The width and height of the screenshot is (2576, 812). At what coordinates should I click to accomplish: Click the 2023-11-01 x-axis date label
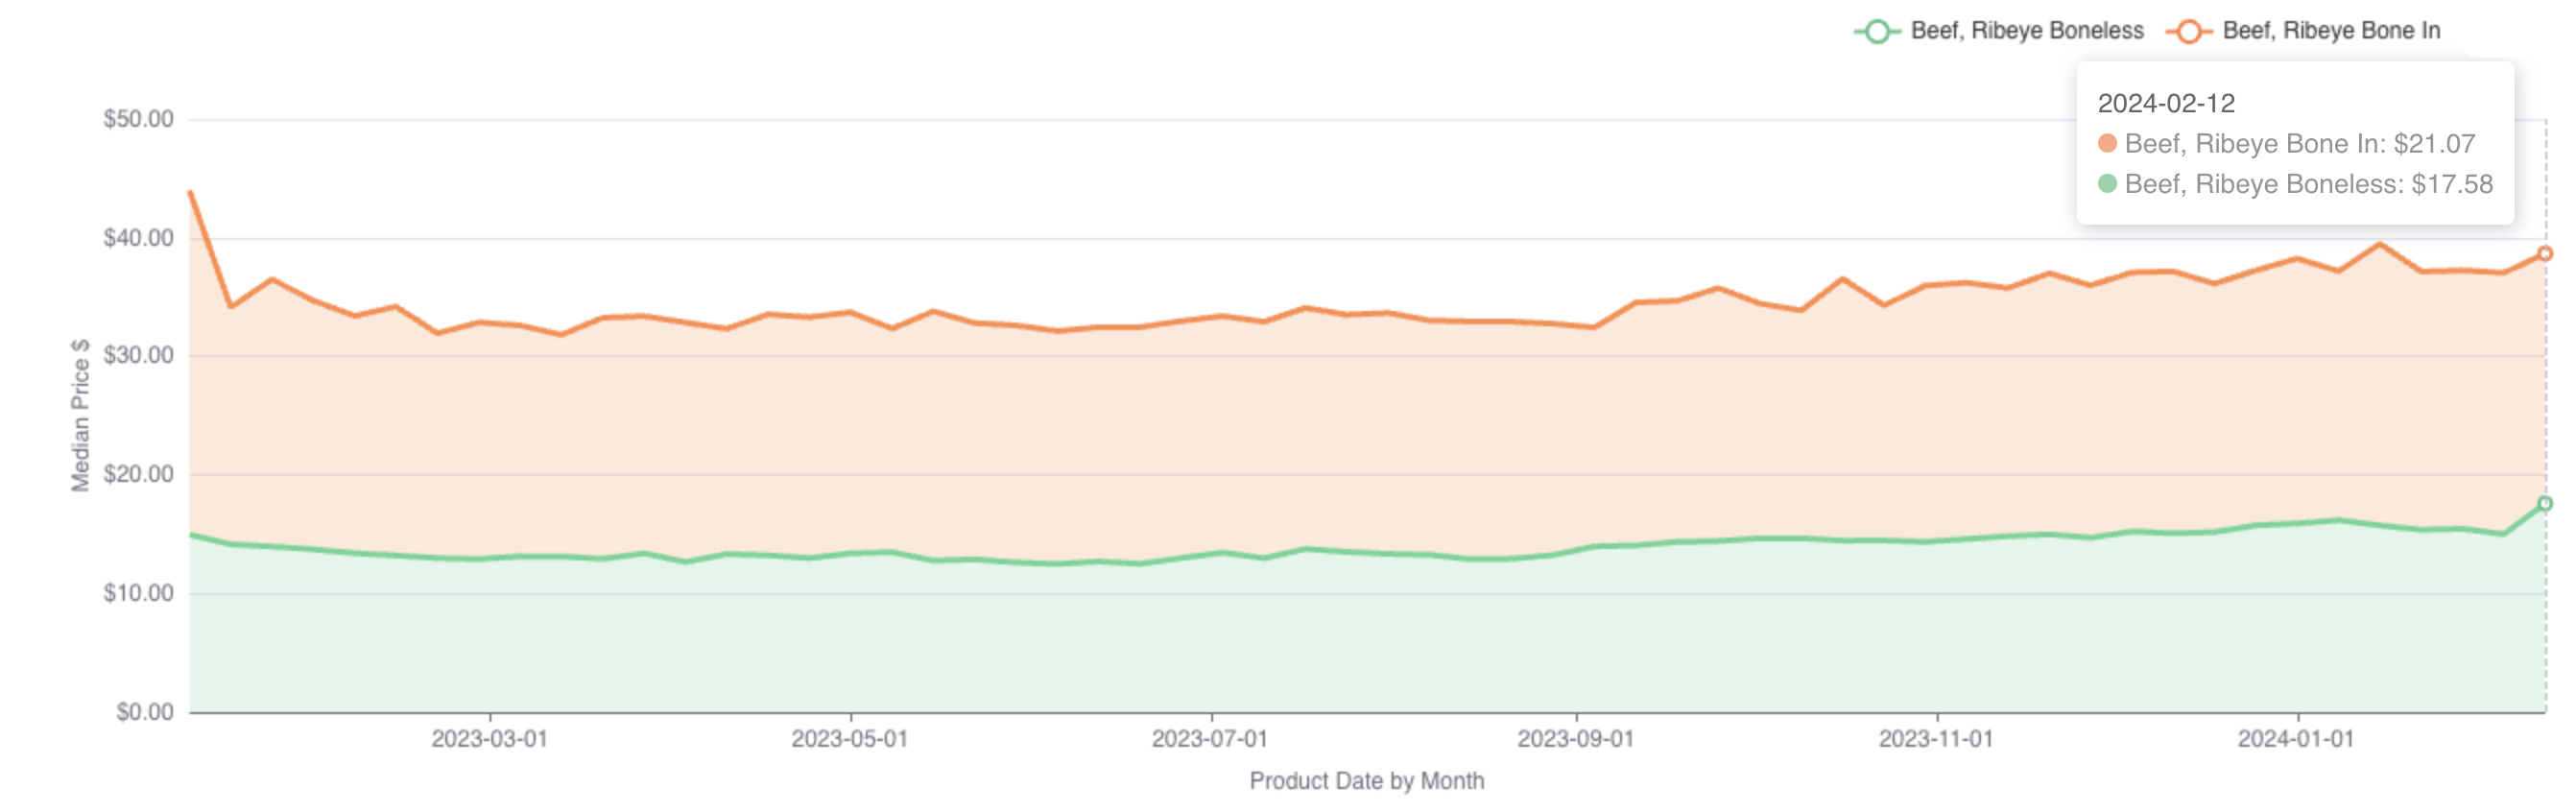[x=1936, y=739]
